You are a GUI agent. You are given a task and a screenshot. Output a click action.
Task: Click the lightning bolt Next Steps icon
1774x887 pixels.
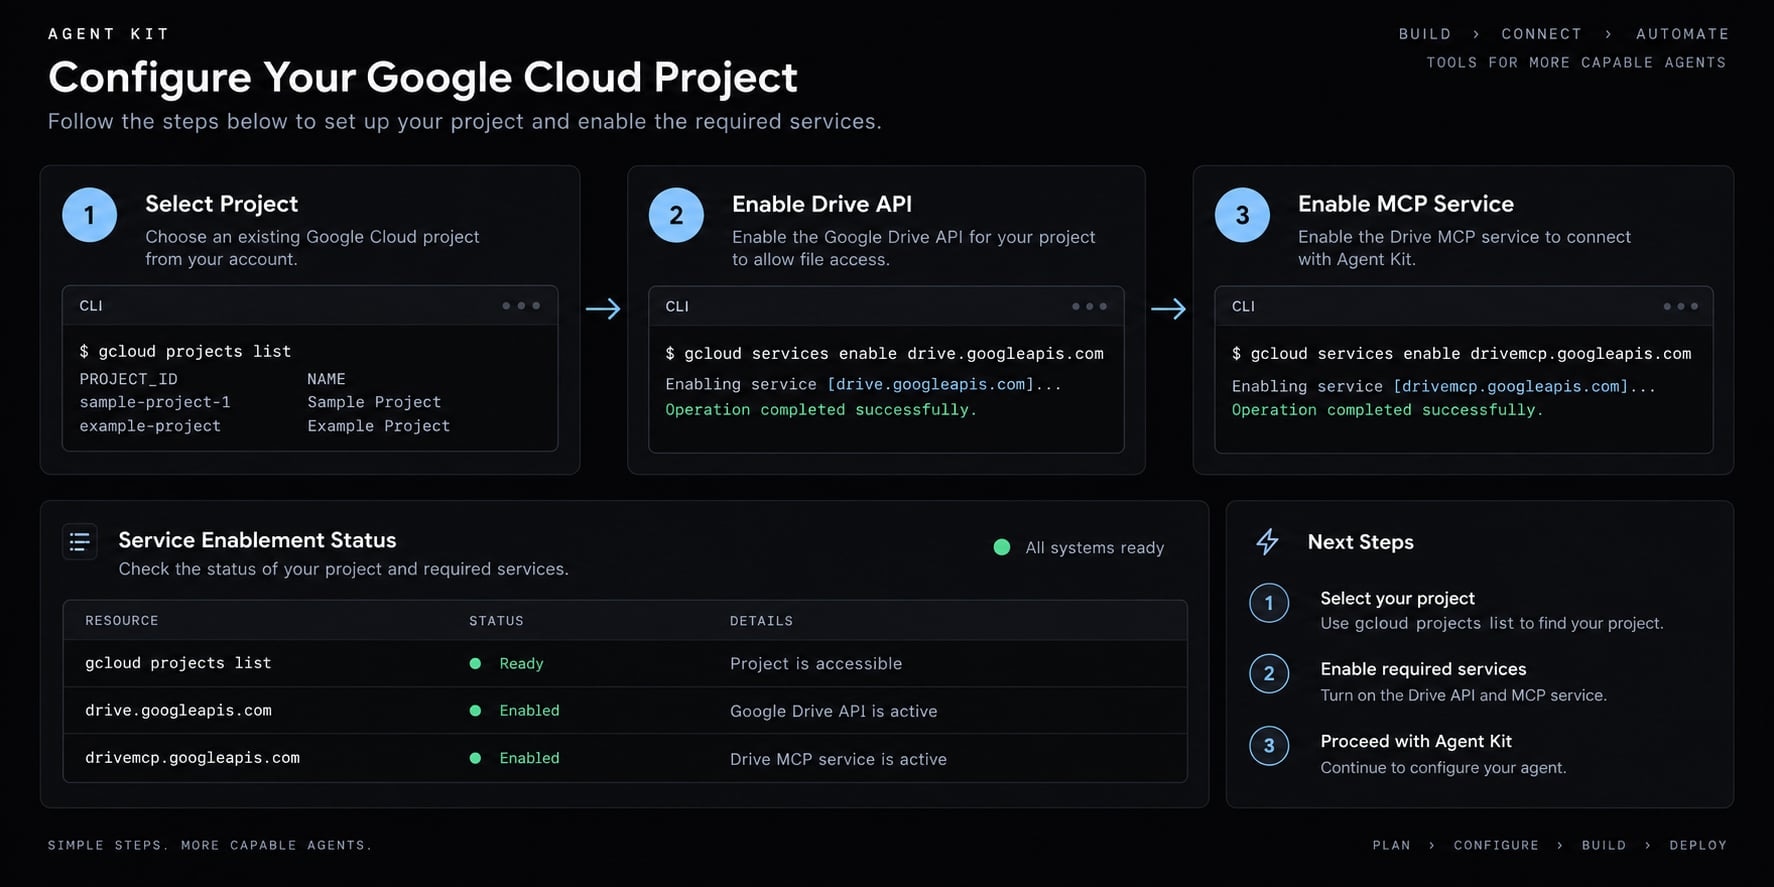click(x=1267, y=542)
